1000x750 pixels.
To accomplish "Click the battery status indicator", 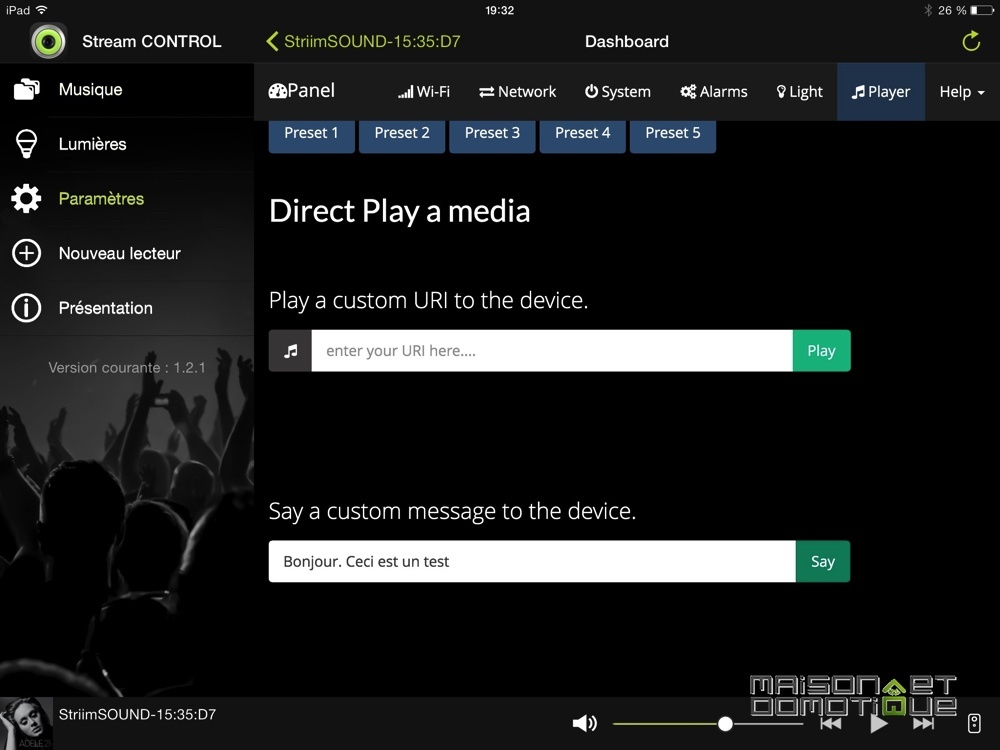I will pos(982,10).
